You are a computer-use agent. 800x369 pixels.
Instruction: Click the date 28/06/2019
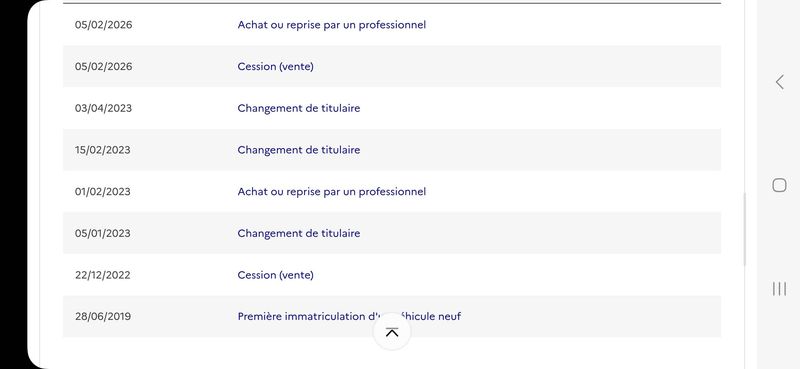pos(103,316)
